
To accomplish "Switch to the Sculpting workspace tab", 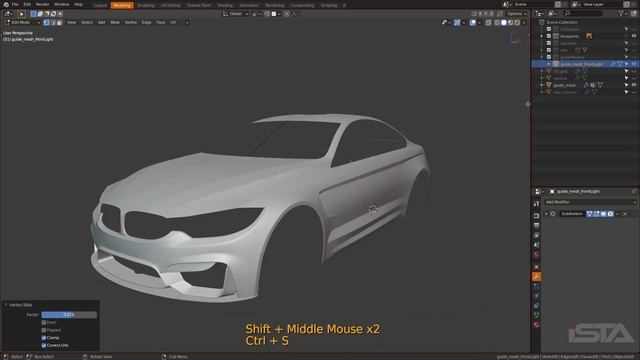I will tap(146, 5).
